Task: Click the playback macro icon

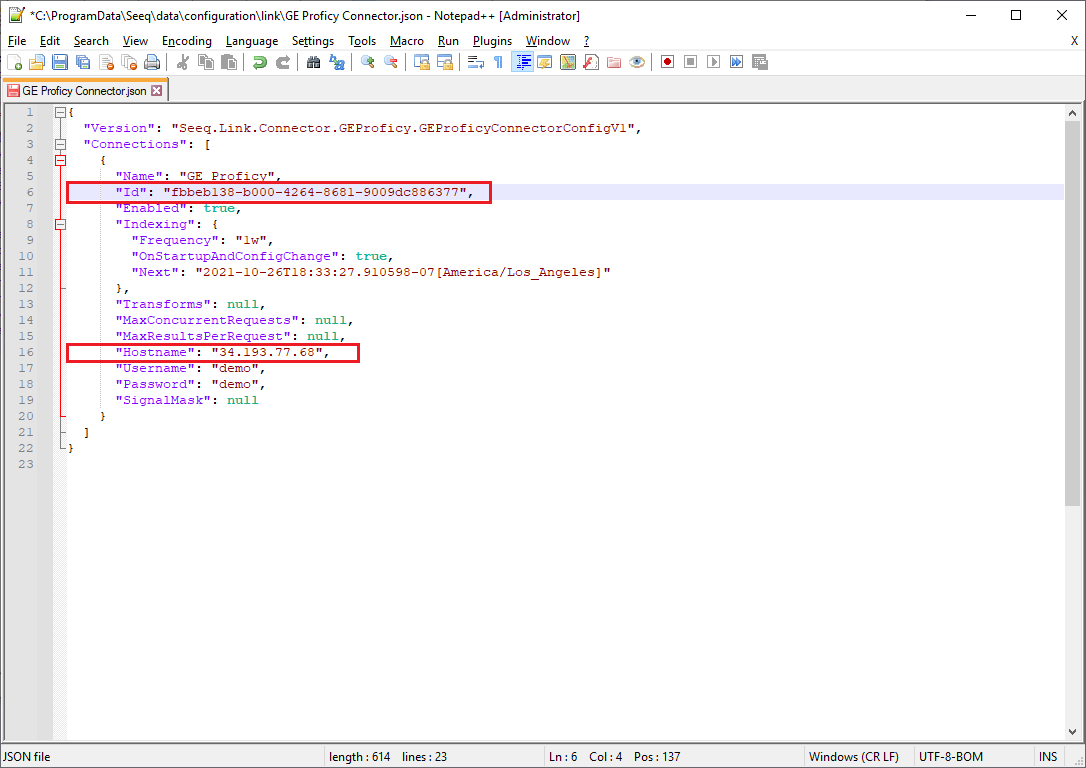Action: coord(713,62)
